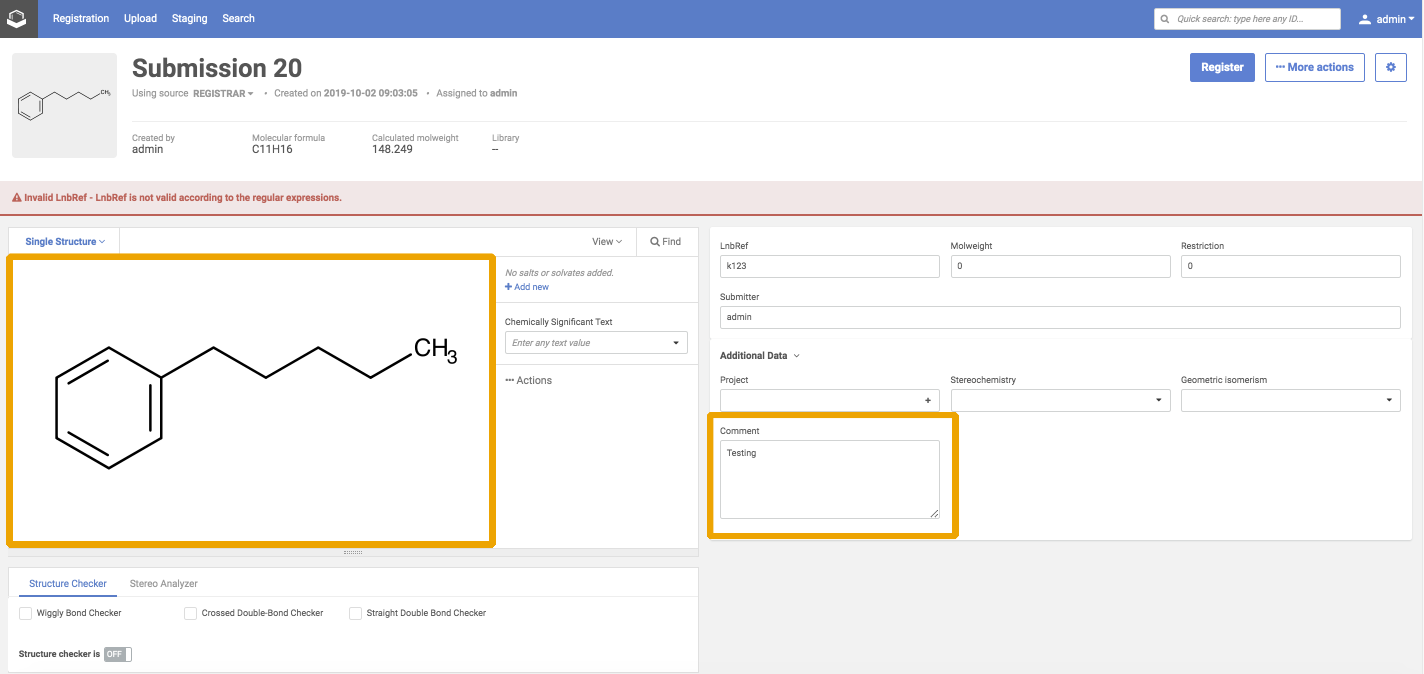Open the Single Structure dropdown

[65, 241]
